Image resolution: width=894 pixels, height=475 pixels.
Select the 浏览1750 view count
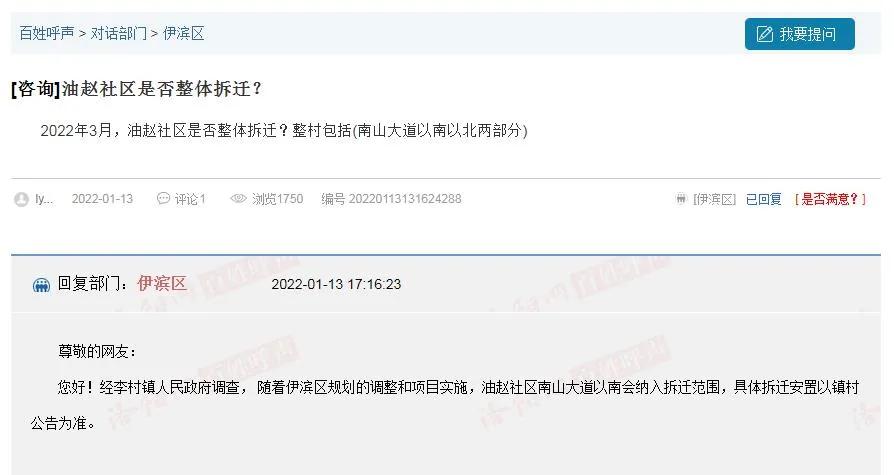tap(278, 199)
